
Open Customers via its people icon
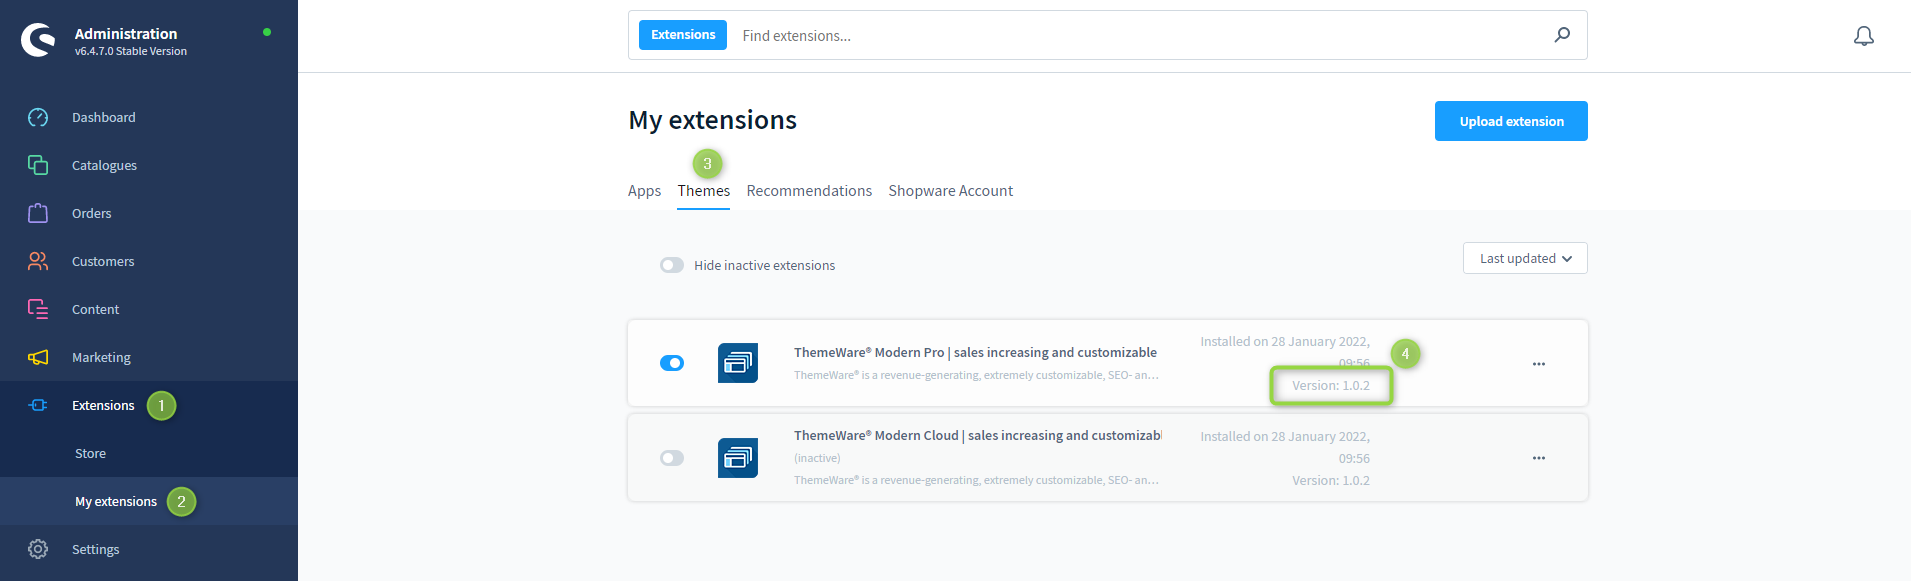click(x=38, y=261)
